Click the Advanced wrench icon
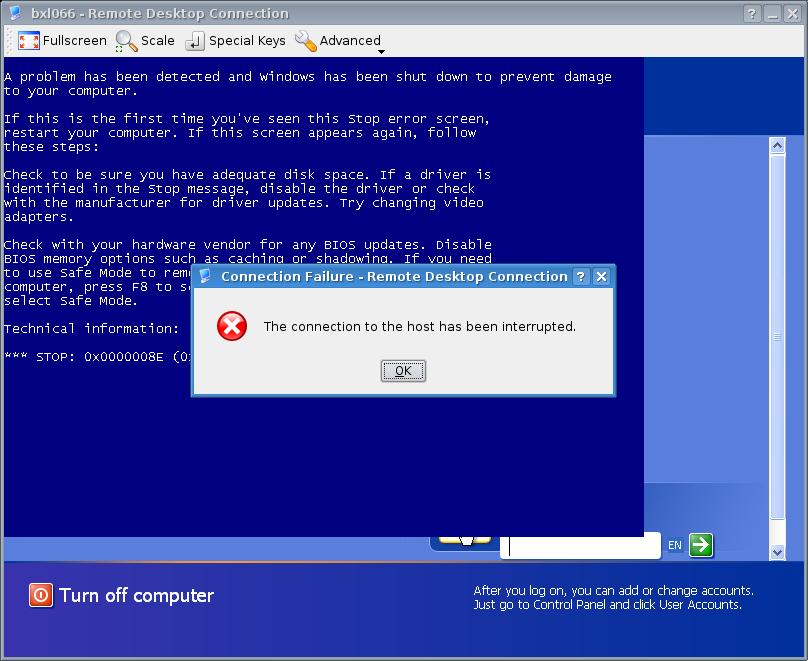This screenshot has width=808, height=661. click(x=306, y=41)
